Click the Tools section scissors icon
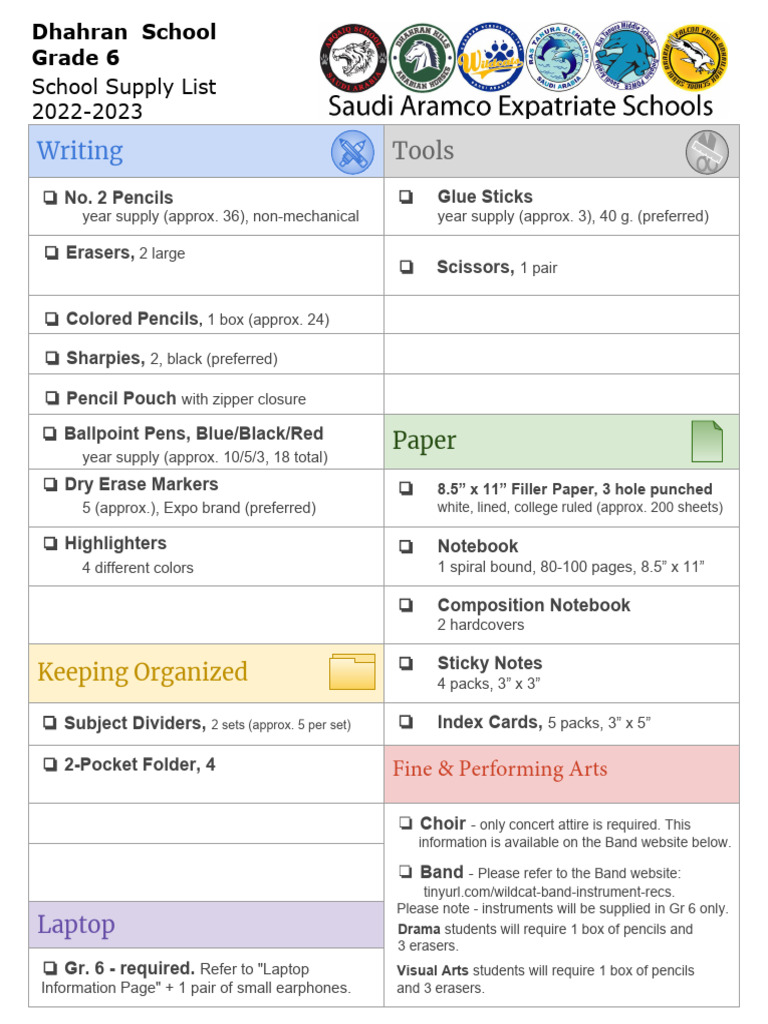Image resolution: width=768 pixels, height=1024 pixels. point(707,152)
